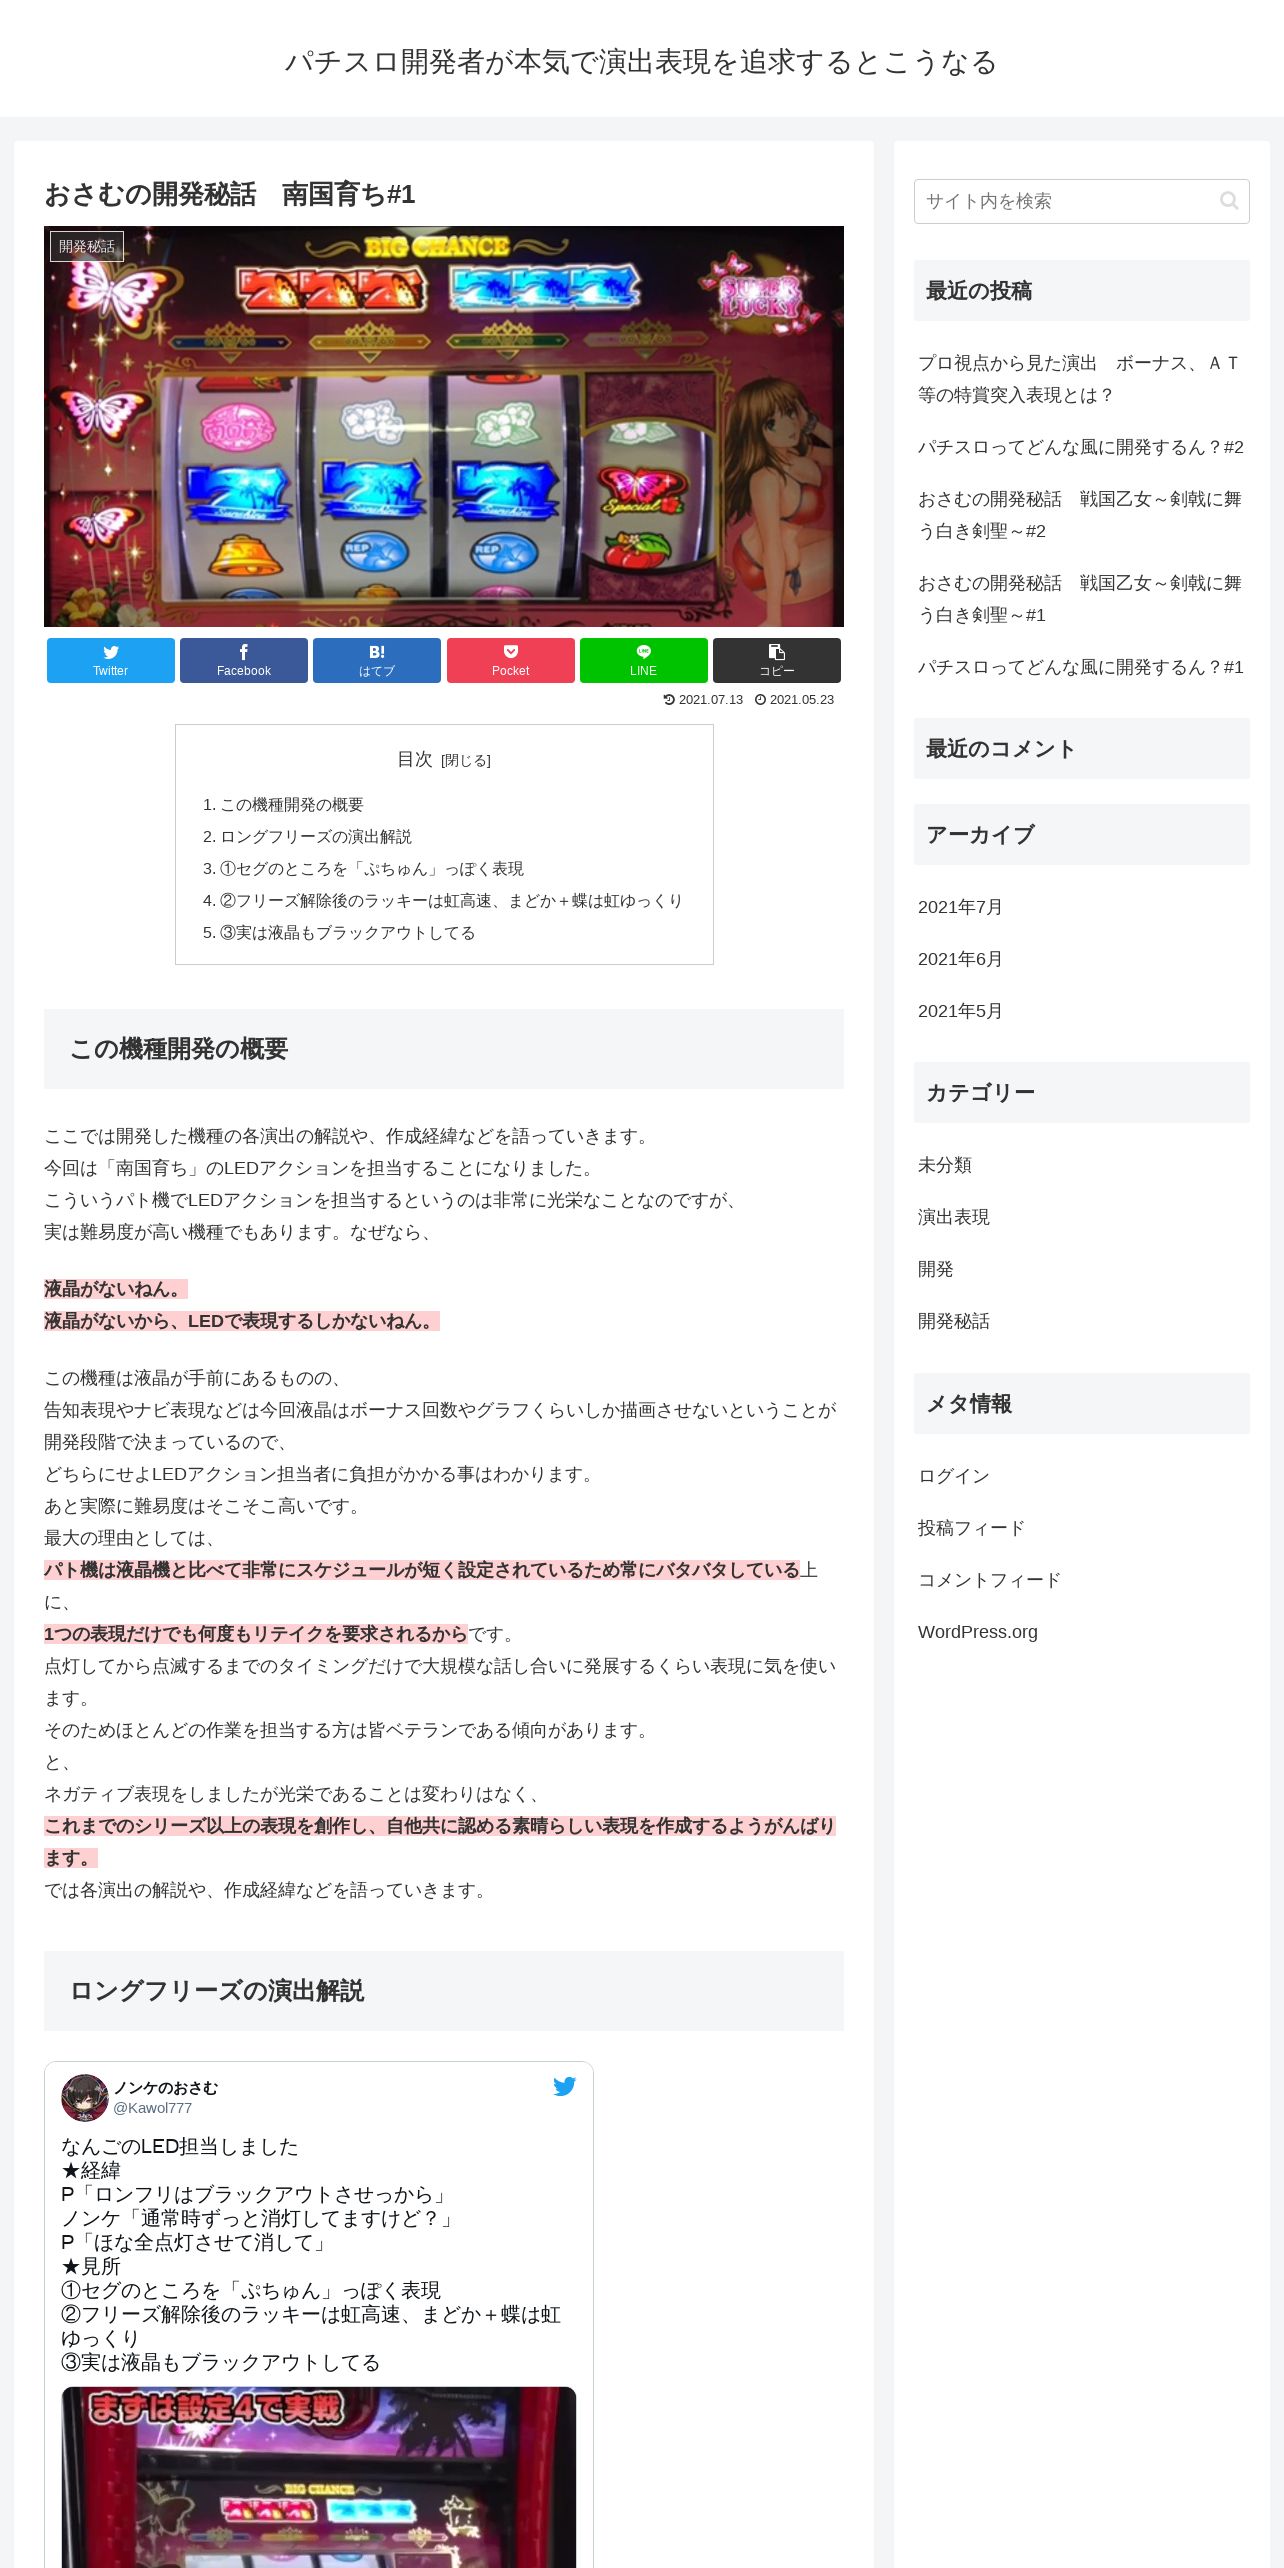Open the ノンケのおさむ tweet author name
1284x2568 pixels.
(x=165, y=2088)
